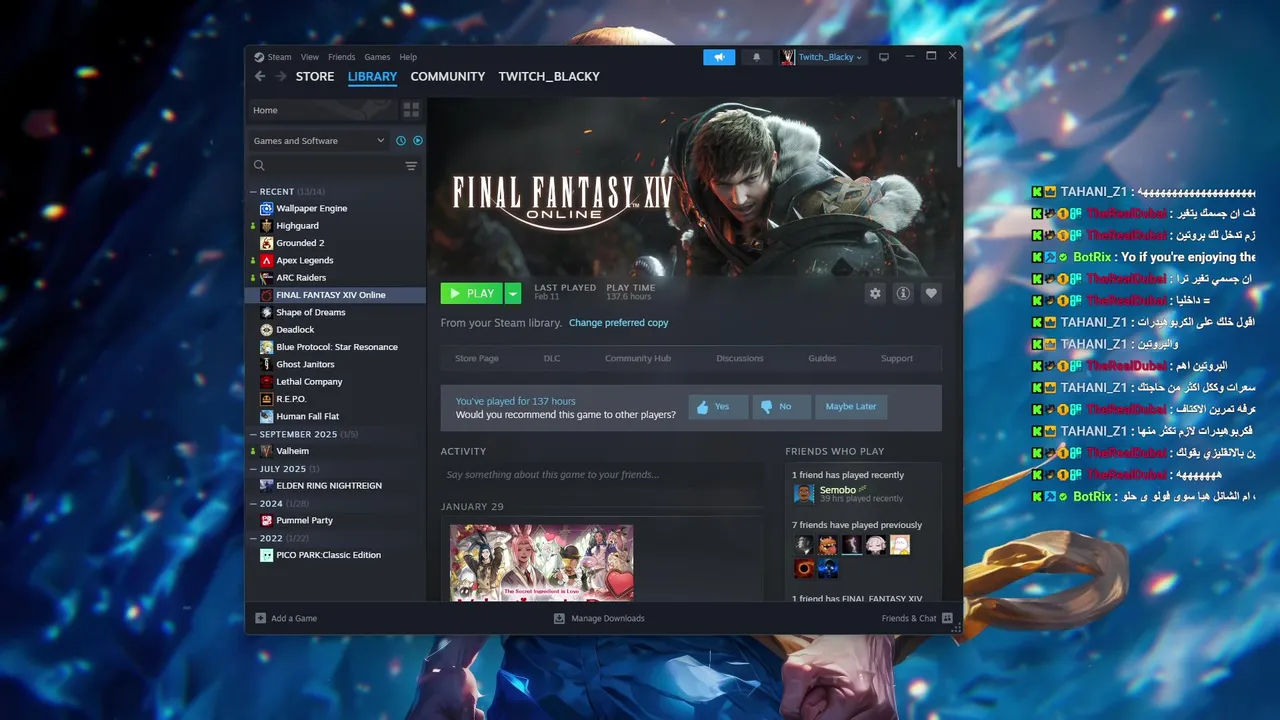The height and width of the screenshot is (720, 1280).
Task: Open the Community Hub tab
Action: click(x=638, y=358)
